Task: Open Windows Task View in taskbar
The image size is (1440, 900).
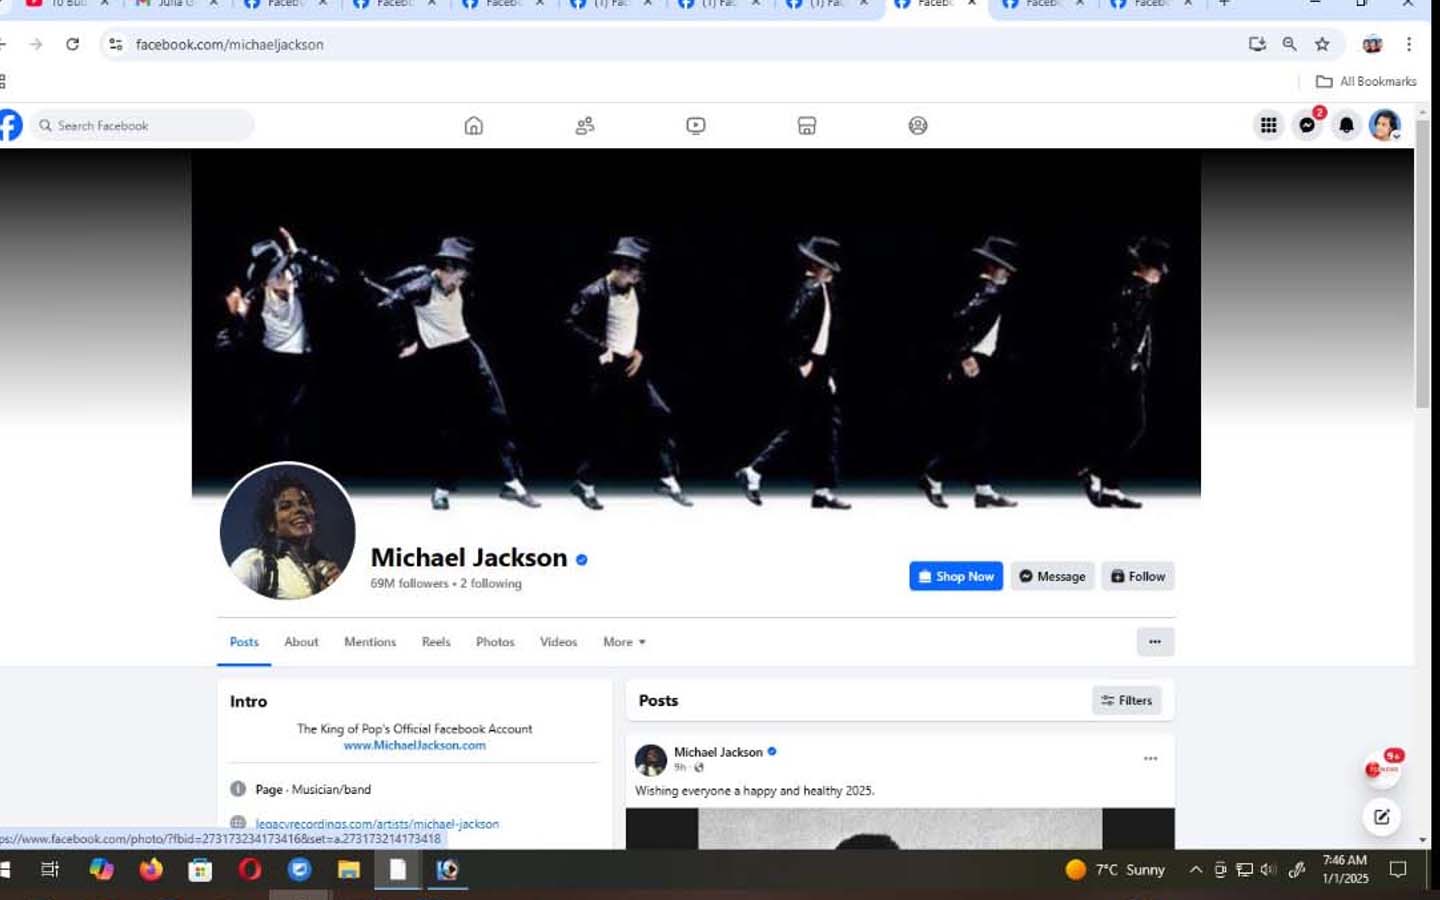Action: [x=49, y=869]
